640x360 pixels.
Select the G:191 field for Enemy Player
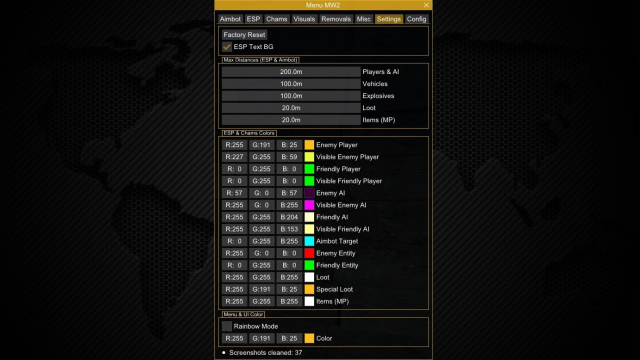click(x=262, y=145)
